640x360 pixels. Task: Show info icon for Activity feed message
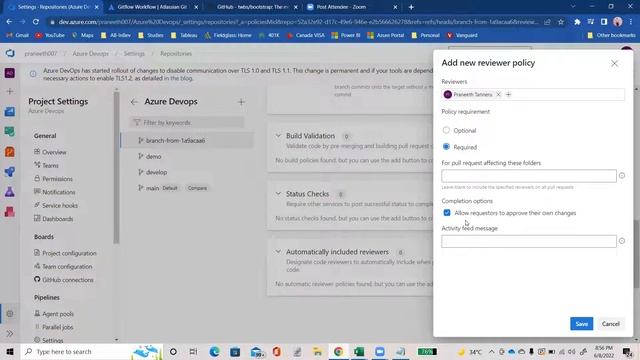(622, 241)
